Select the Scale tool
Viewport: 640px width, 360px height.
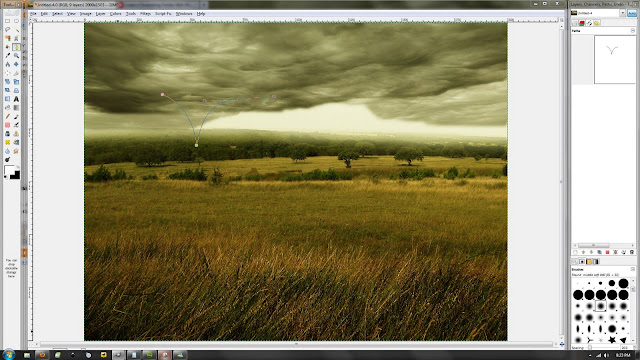(16, 82)
